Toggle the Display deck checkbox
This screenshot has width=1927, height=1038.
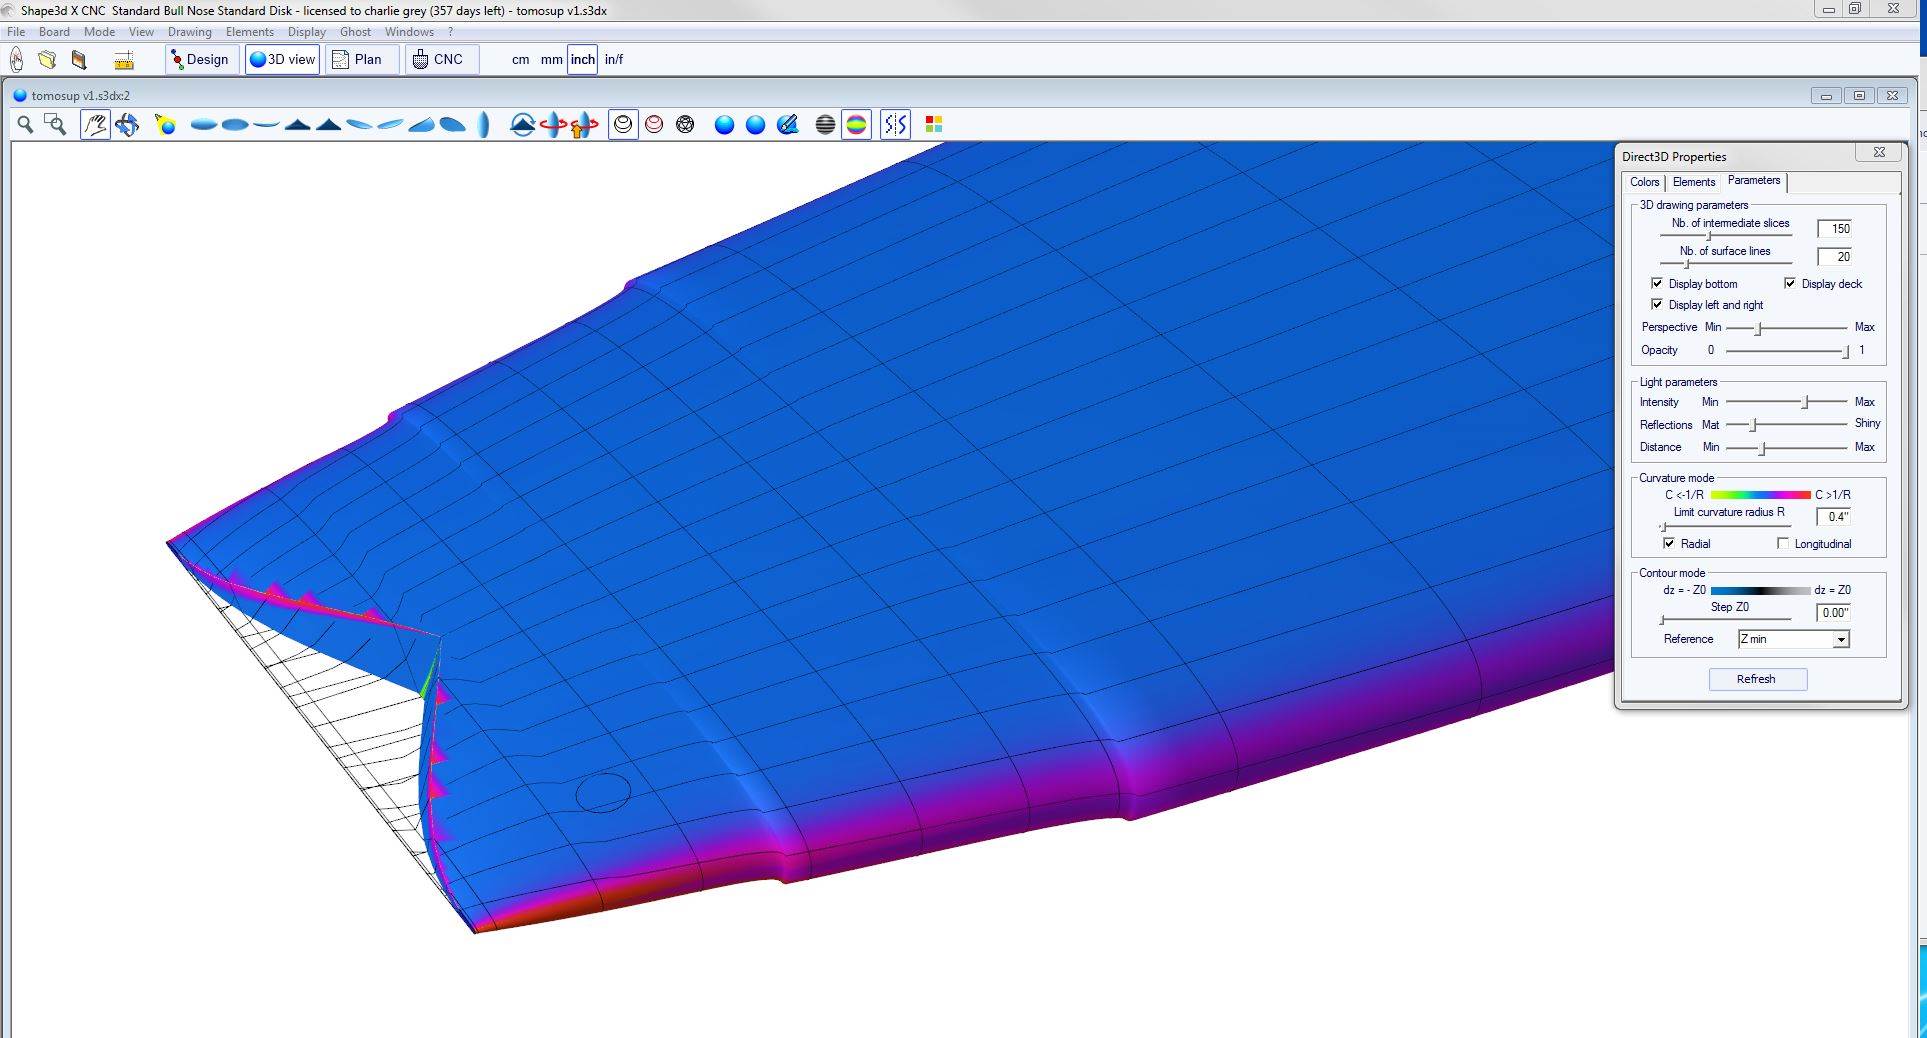tap(1790, 284)
